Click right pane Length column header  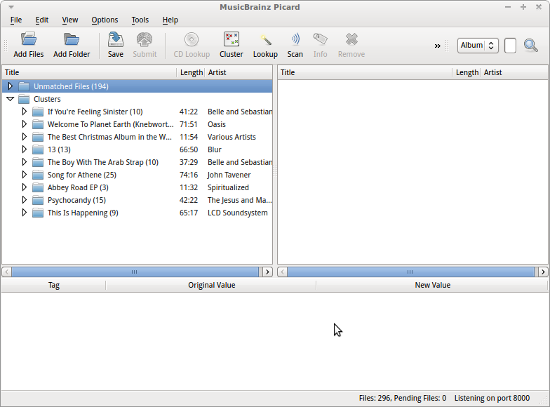point(467,72)
